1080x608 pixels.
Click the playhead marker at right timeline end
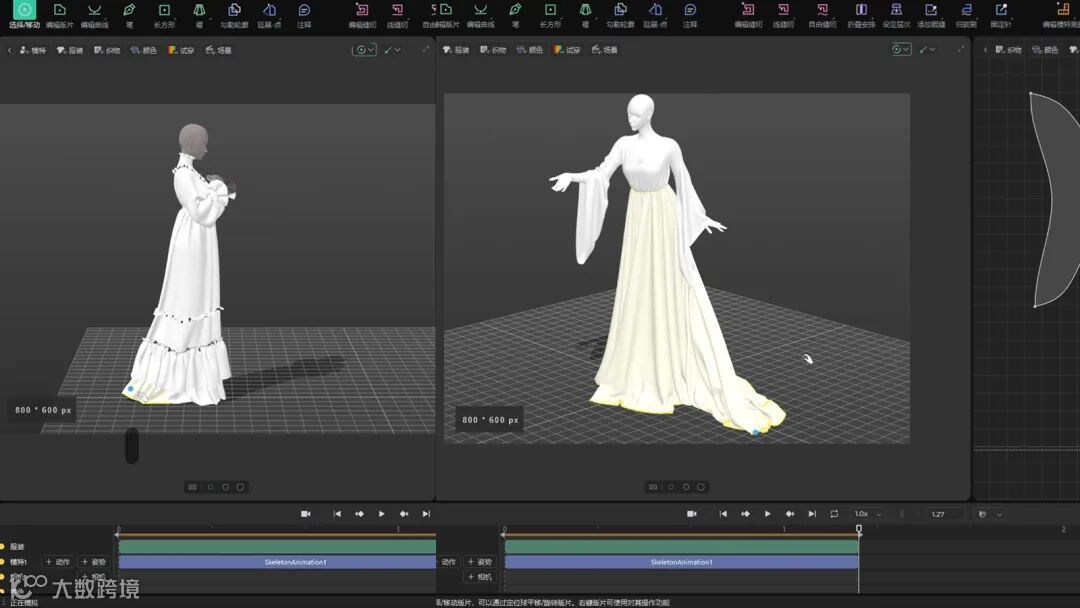[x=859, y=529]
